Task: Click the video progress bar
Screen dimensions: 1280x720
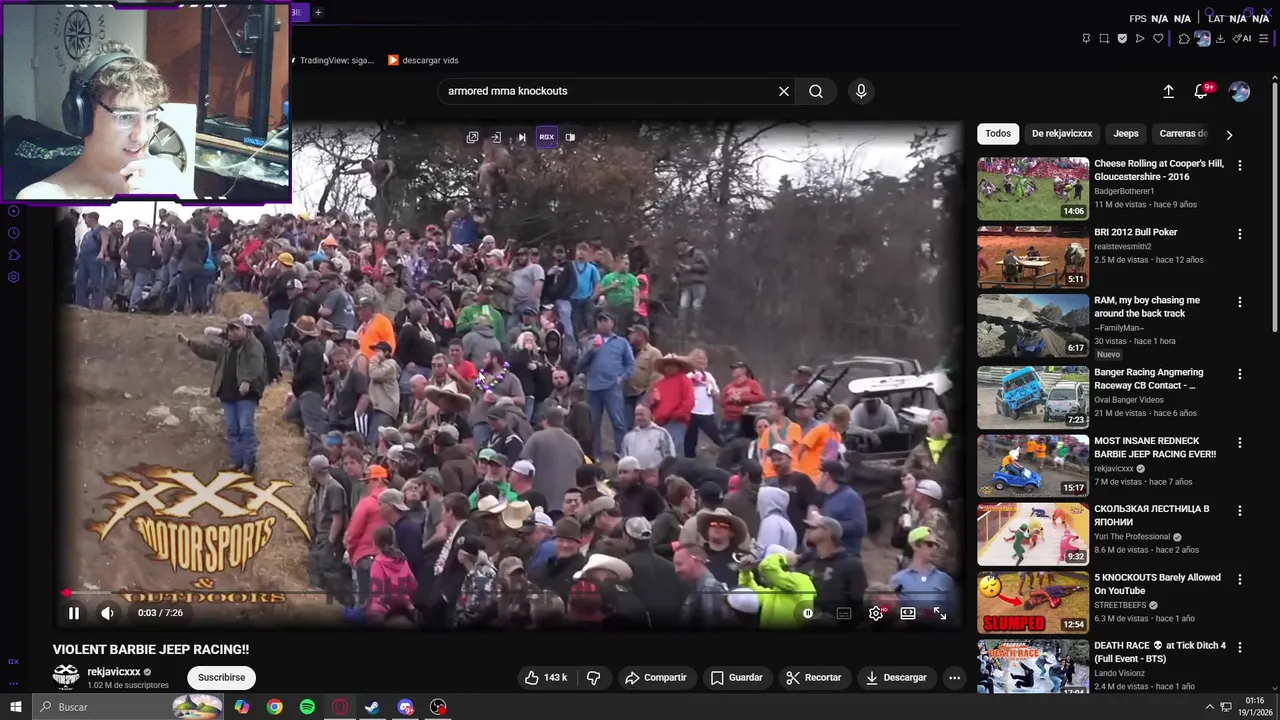Action: (x=508, y=592)
